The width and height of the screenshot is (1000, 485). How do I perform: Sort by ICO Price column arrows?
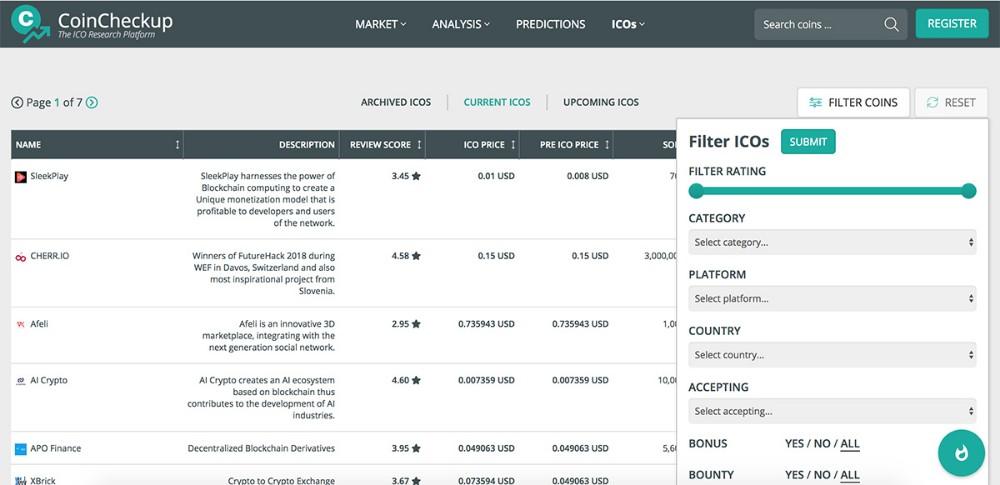(x=513, y=145)
